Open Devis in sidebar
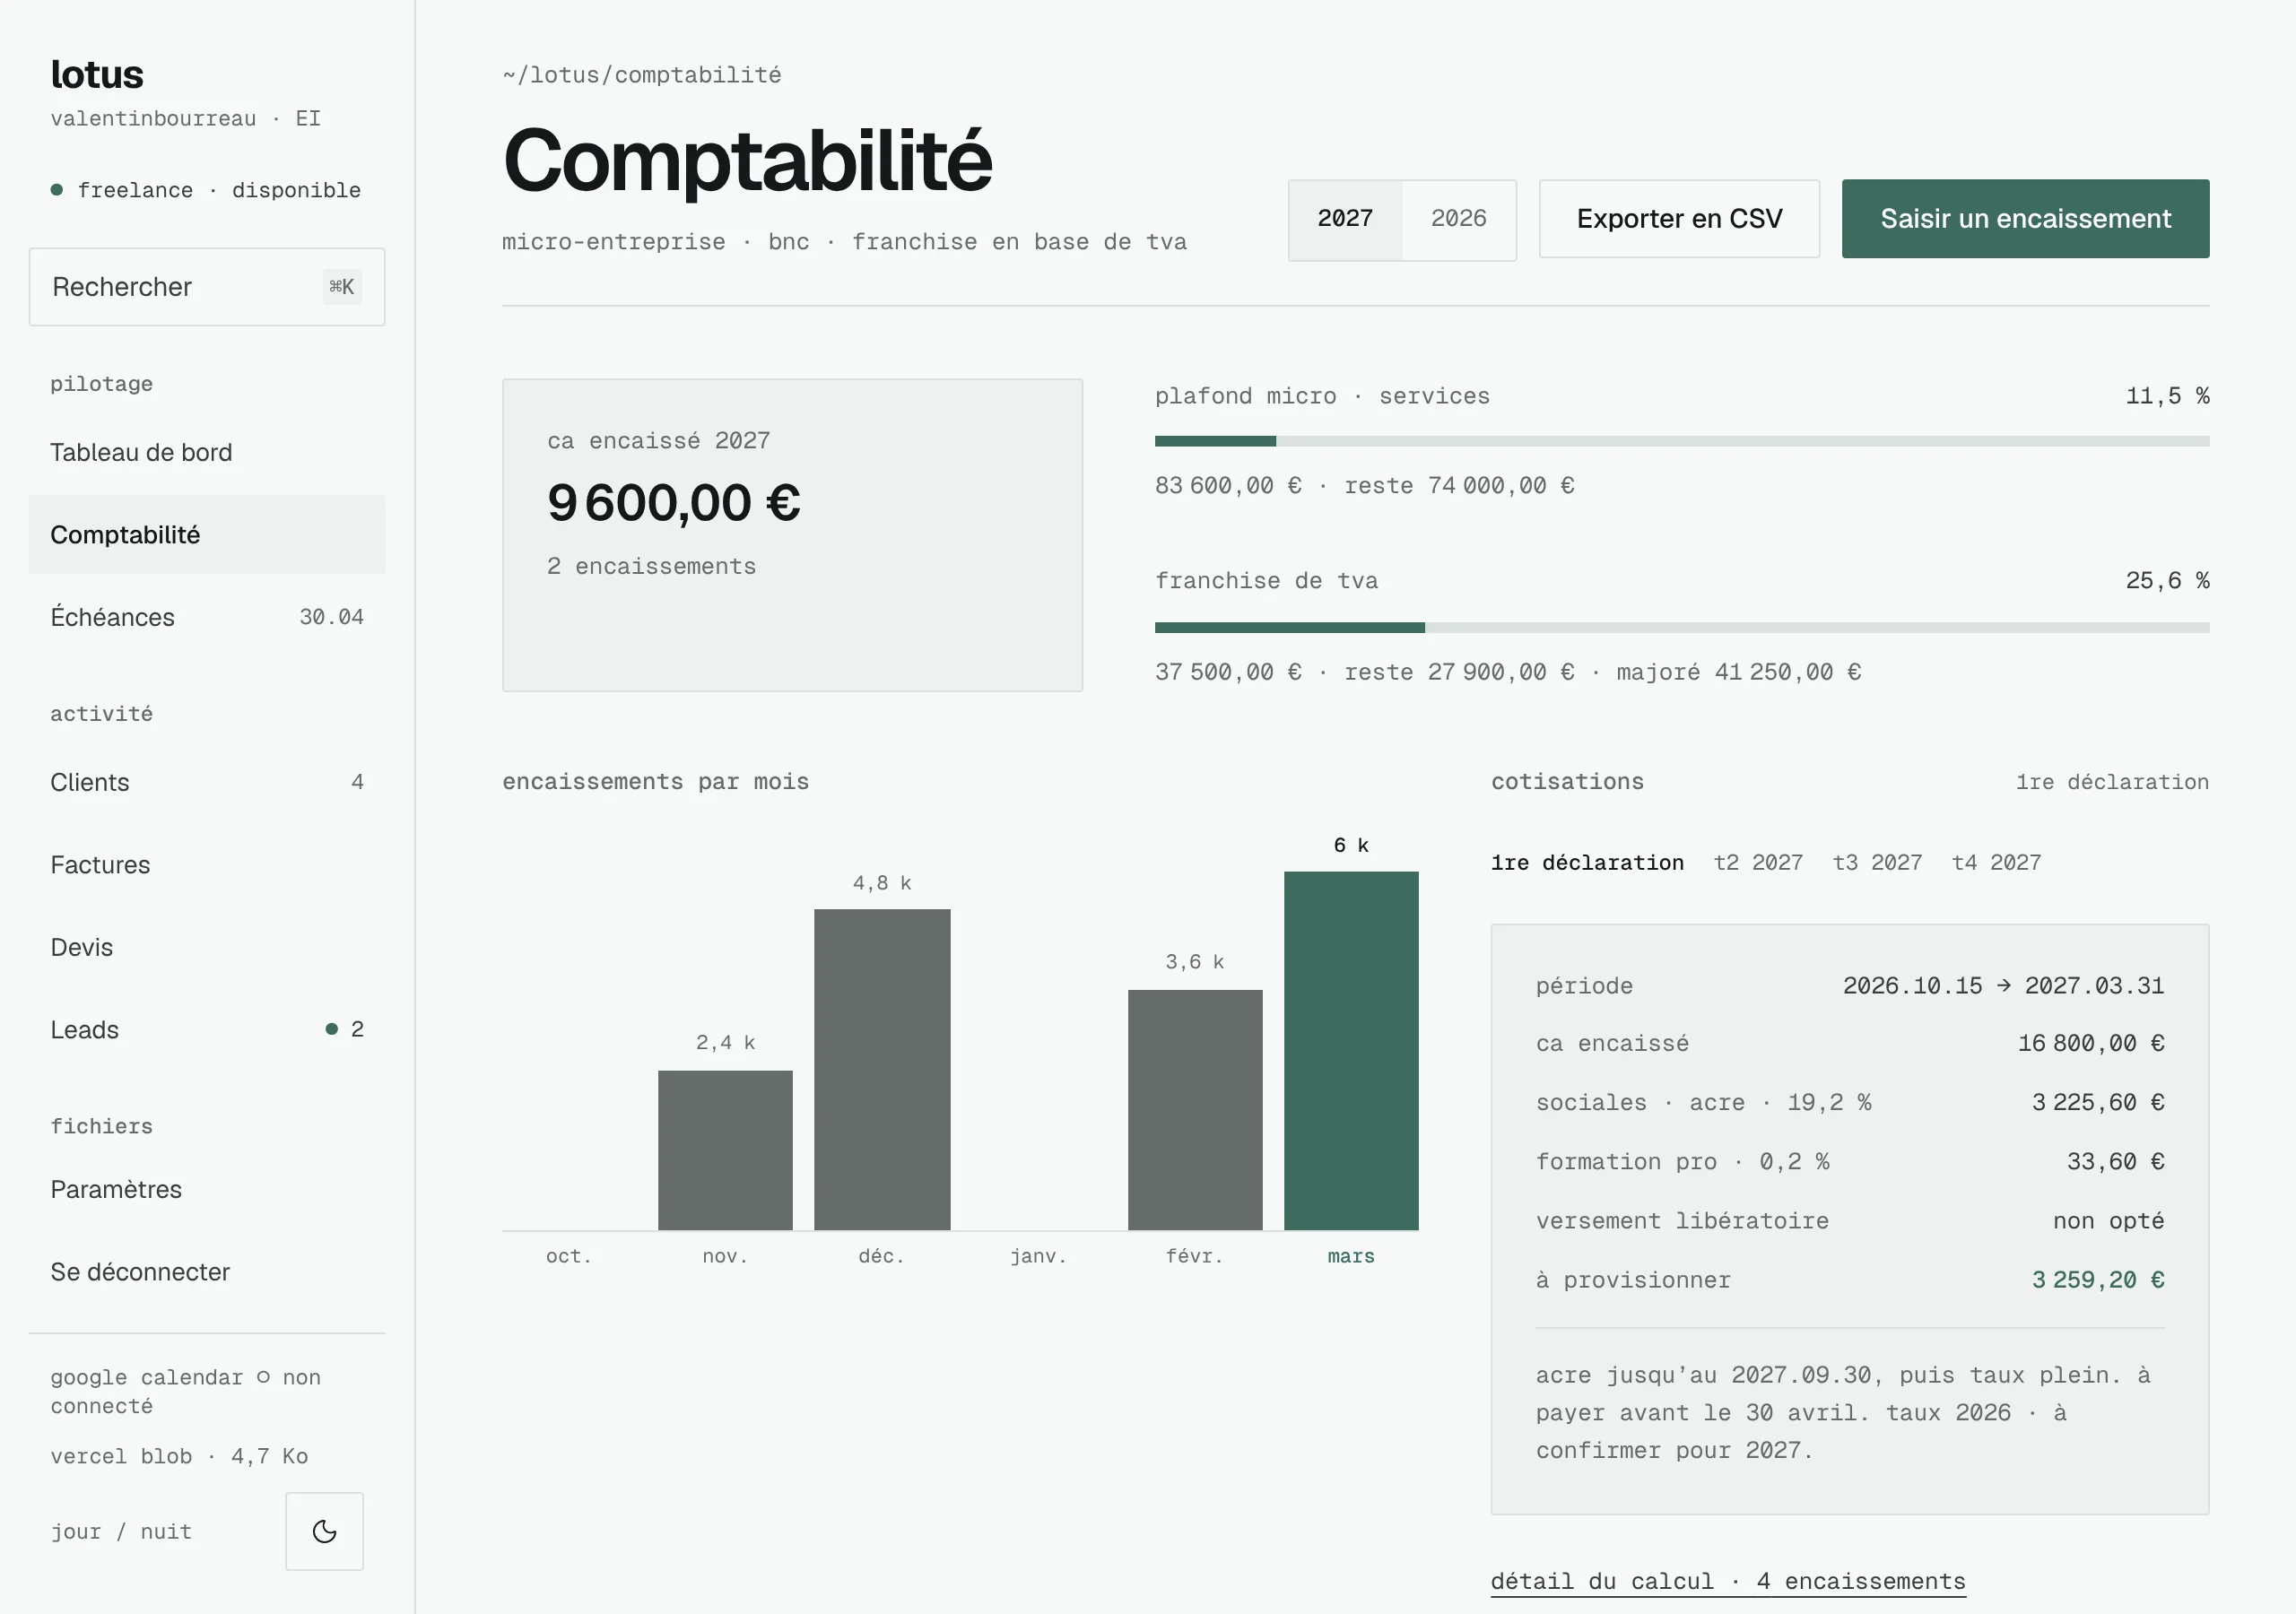This screenshot has width=2296, height=1614. pyautogui.click(x=207, y=947)
